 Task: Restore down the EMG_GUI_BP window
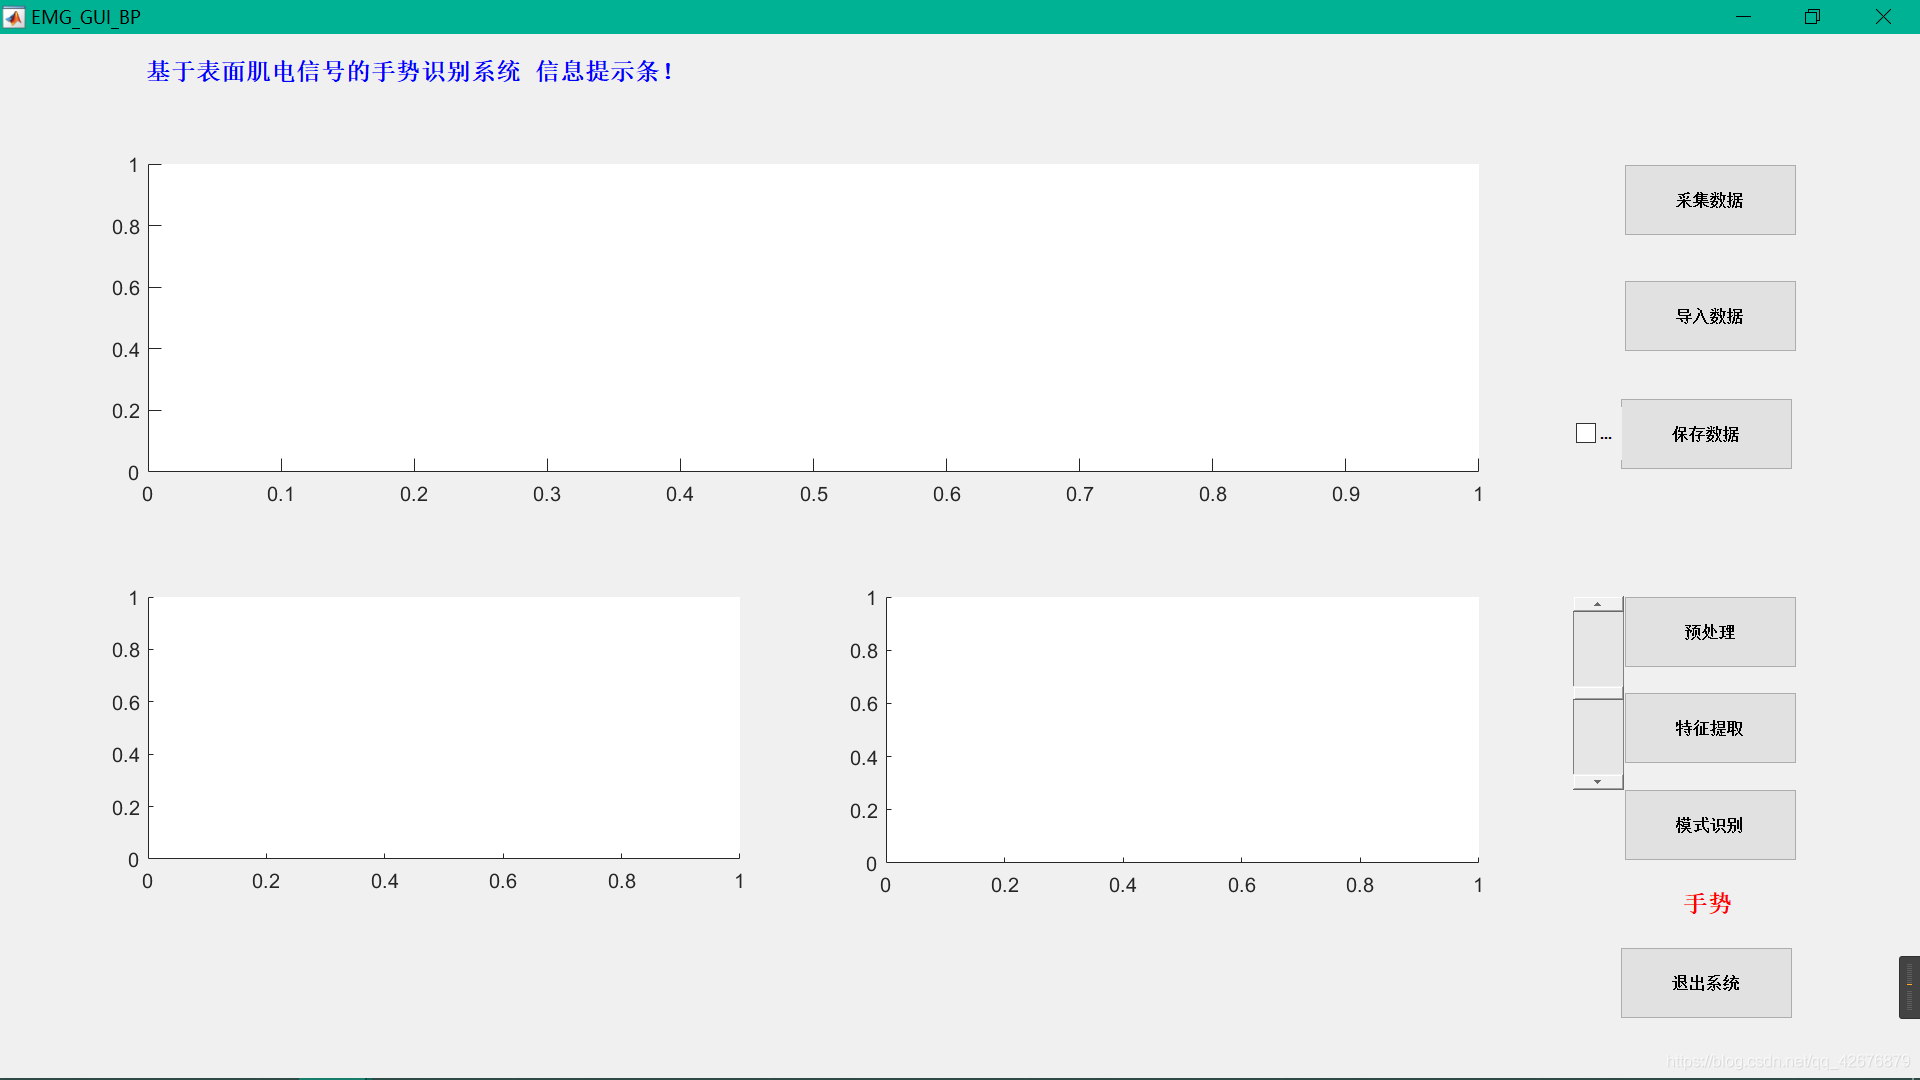pyautogui.click(x=1812, y=17)
